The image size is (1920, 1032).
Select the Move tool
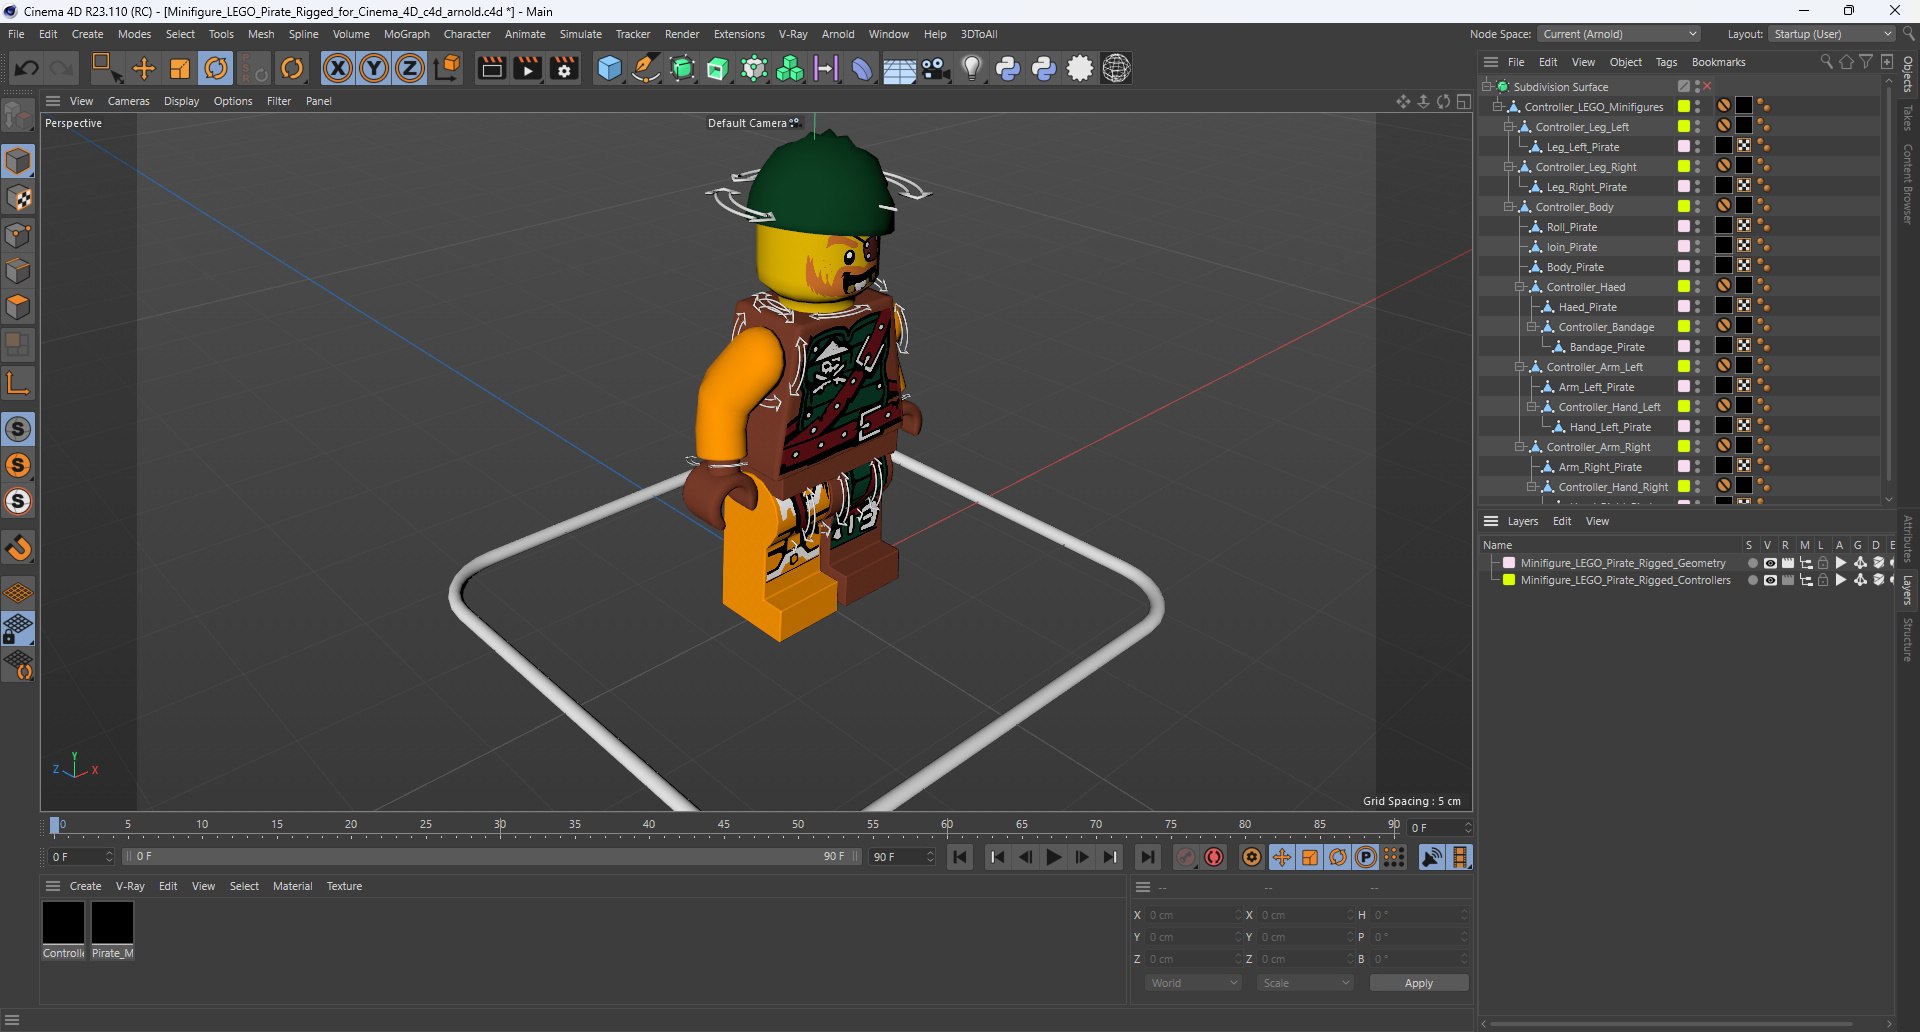[x=144, y=68]
